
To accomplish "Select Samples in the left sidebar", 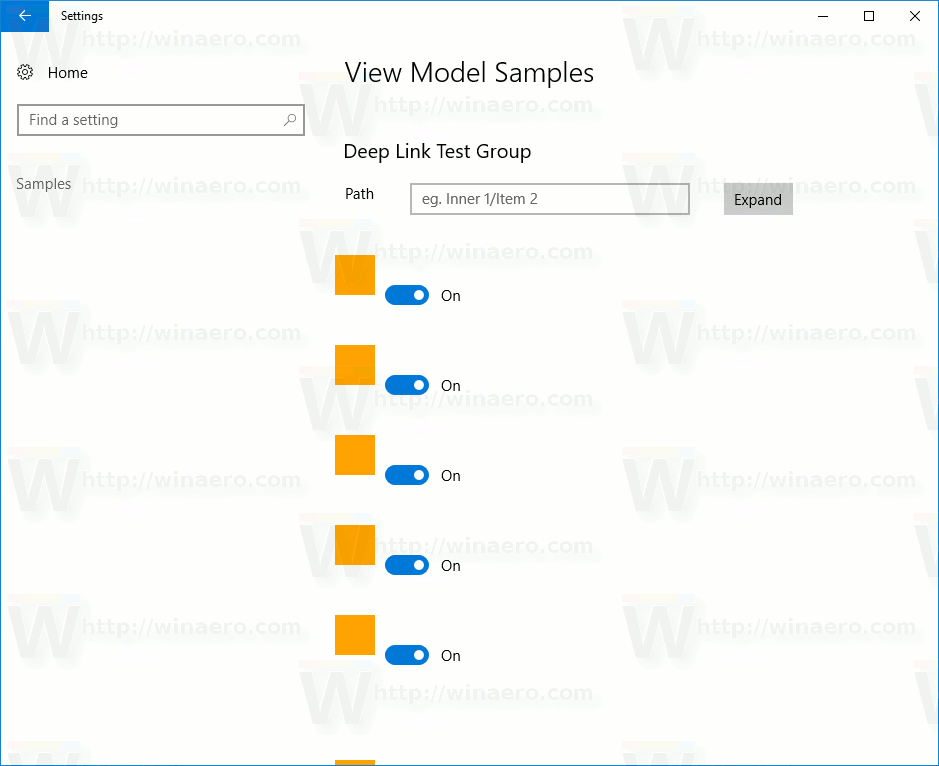I will click(46, 183).
